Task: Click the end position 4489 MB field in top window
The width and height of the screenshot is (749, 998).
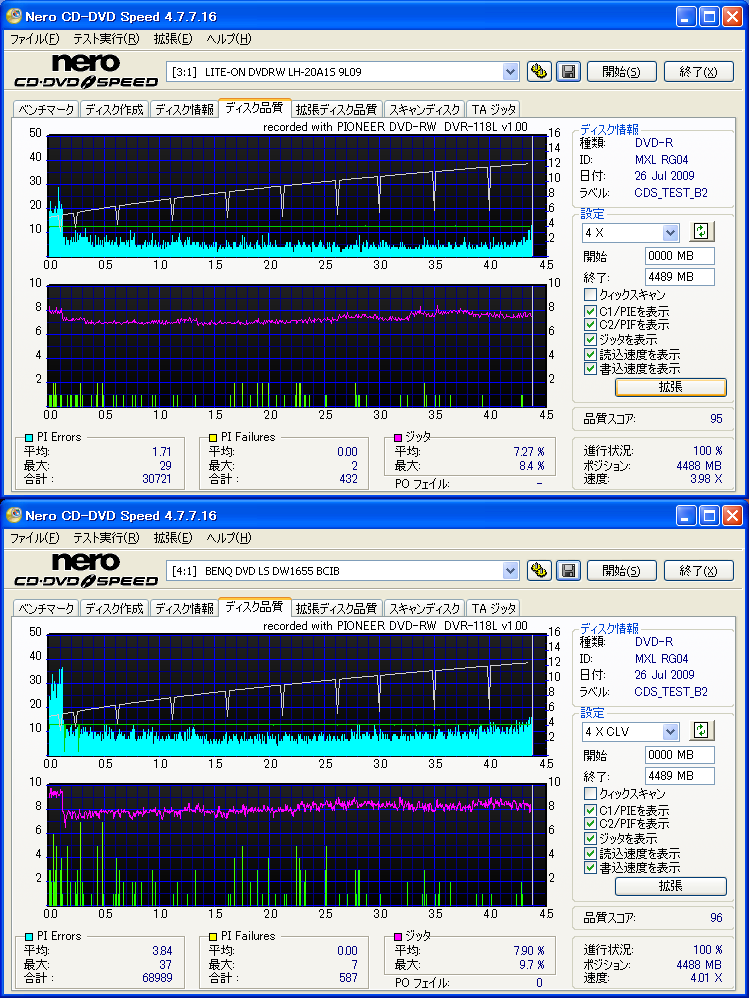Action: (x=680, y=277)
